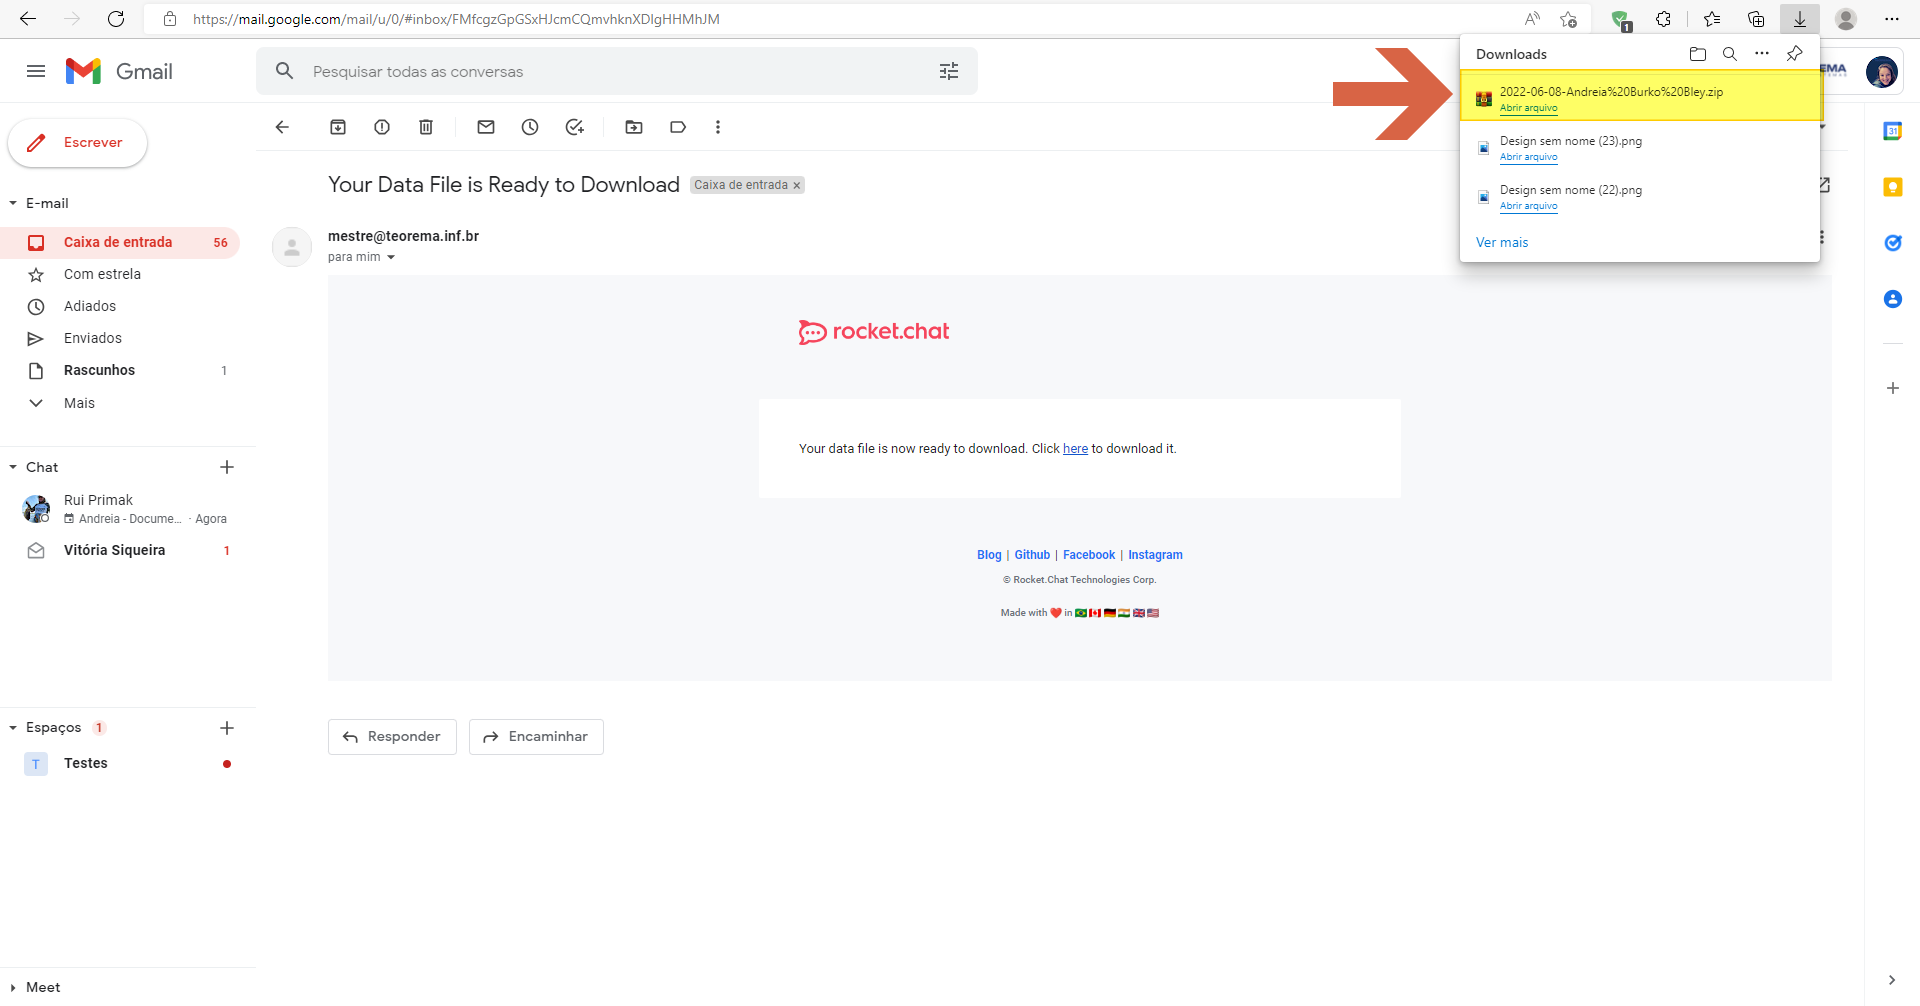Screen dimensions: 1920x1006
Task: Open Google Keep side panel icon
Action: [1893, 187]
